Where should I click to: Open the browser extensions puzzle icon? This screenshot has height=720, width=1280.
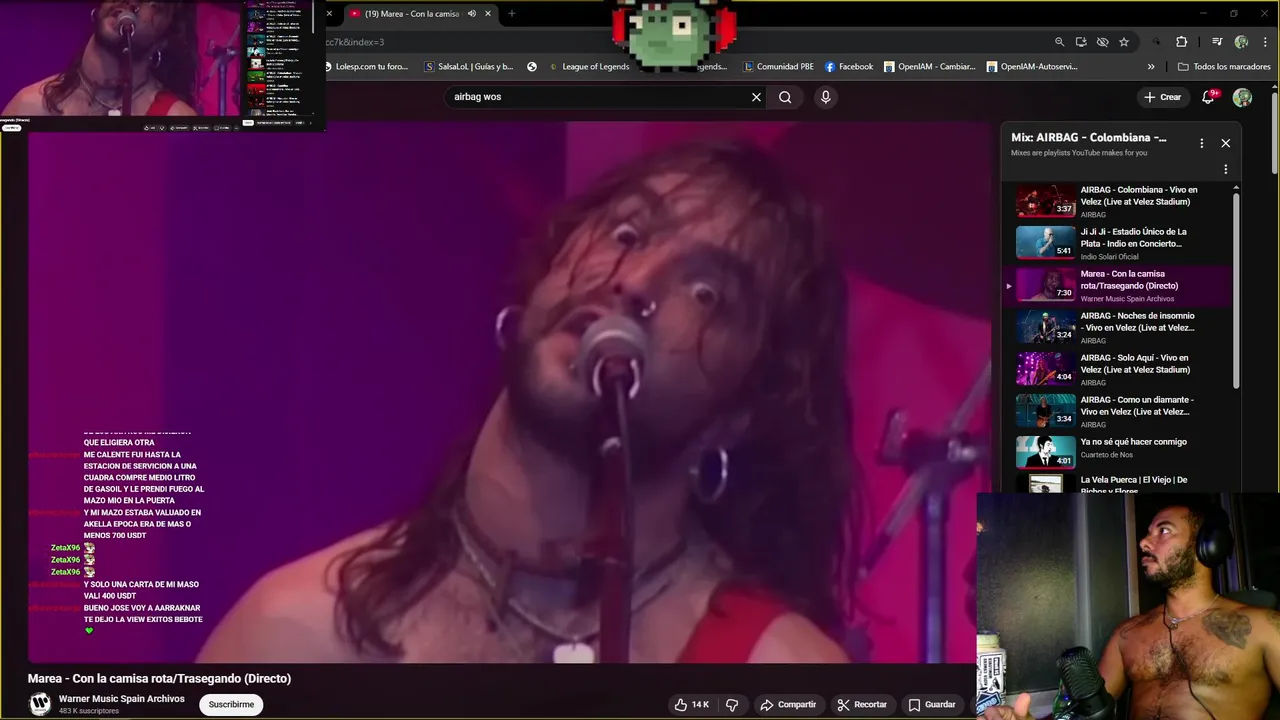(x=1181, y=42)
